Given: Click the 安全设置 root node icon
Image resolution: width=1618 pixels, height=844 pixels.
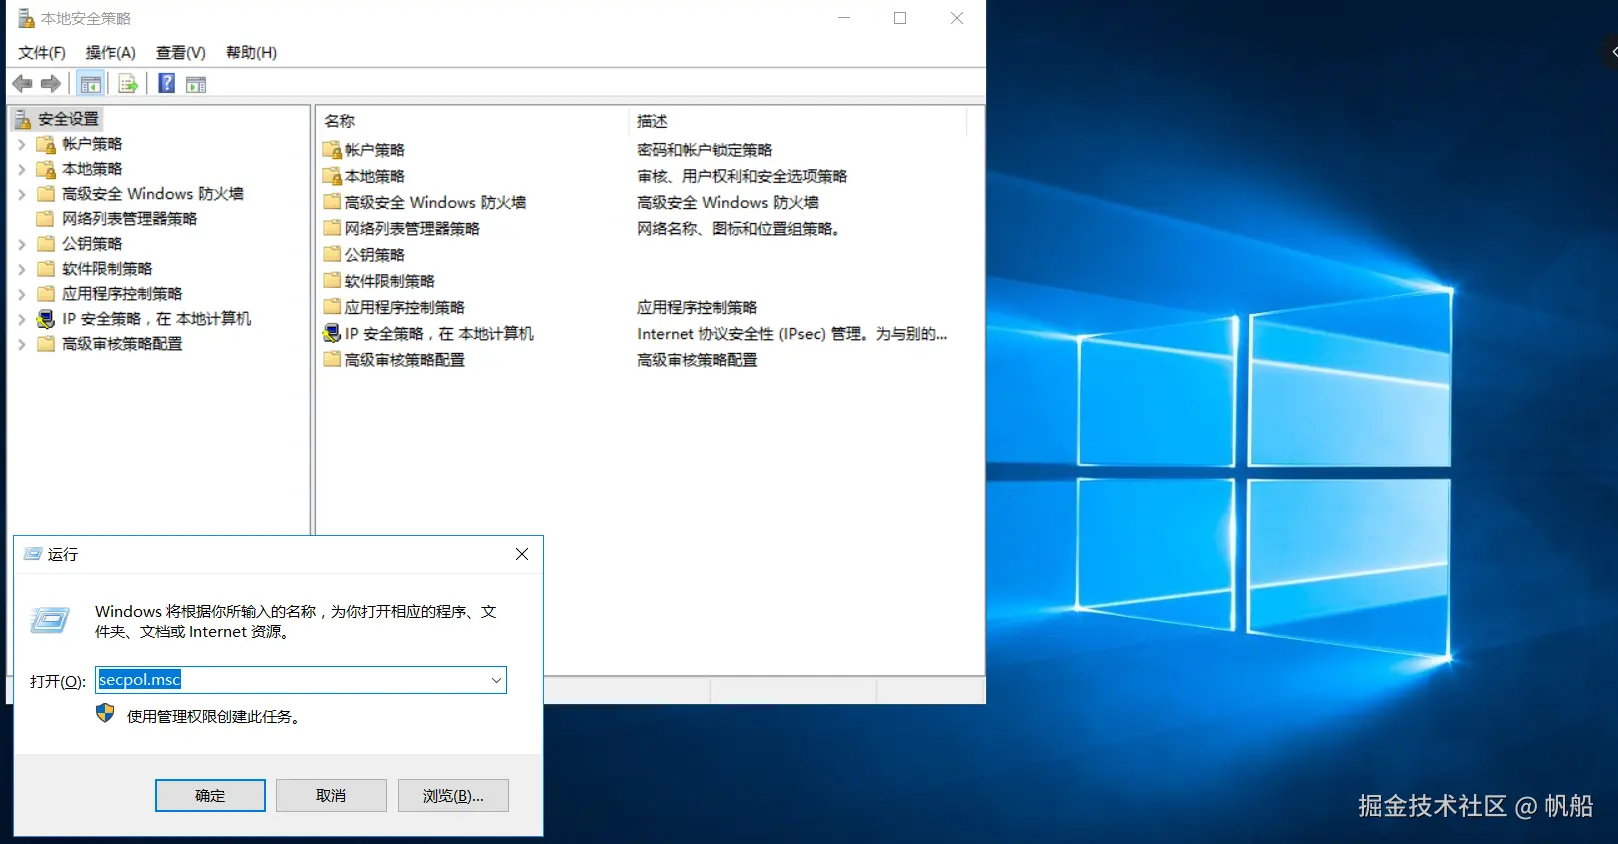Looking at the screenshot, I should 23,119.
